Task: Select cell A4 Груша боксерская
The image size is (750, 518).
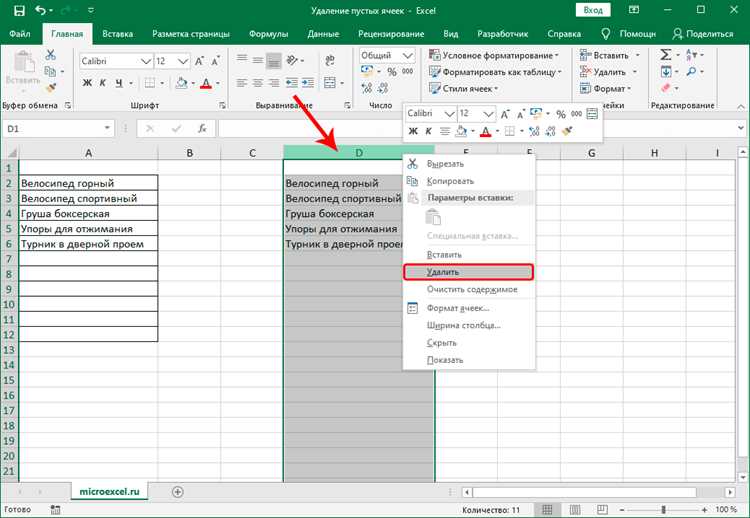Action: [x=88, y=213]
